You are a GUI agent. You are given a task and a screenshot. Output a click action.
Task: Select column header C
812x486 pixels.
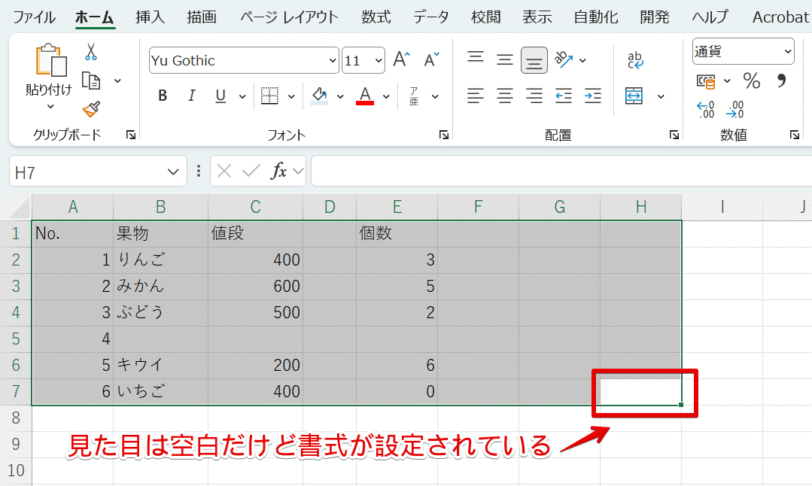coord(255,207)
